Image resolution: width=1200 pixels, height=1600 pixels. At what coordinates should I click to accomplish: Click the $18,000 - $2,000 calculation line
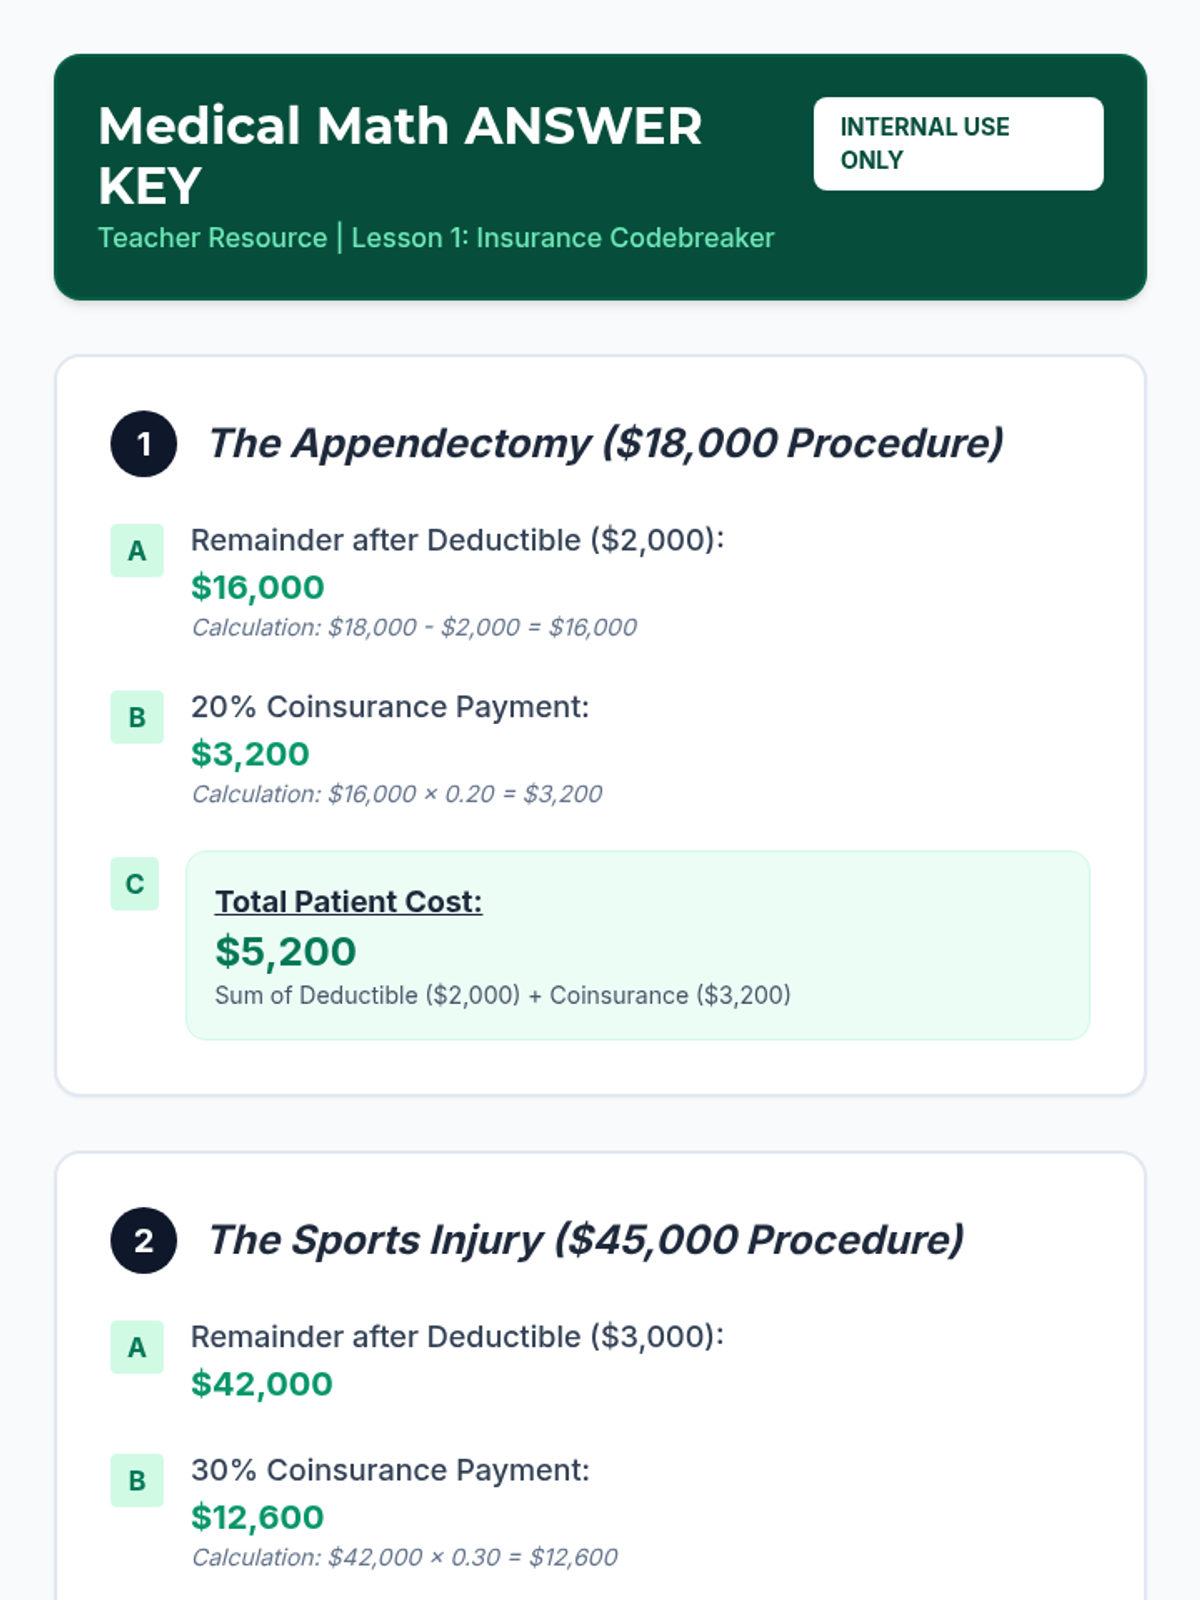coord(414,628)
